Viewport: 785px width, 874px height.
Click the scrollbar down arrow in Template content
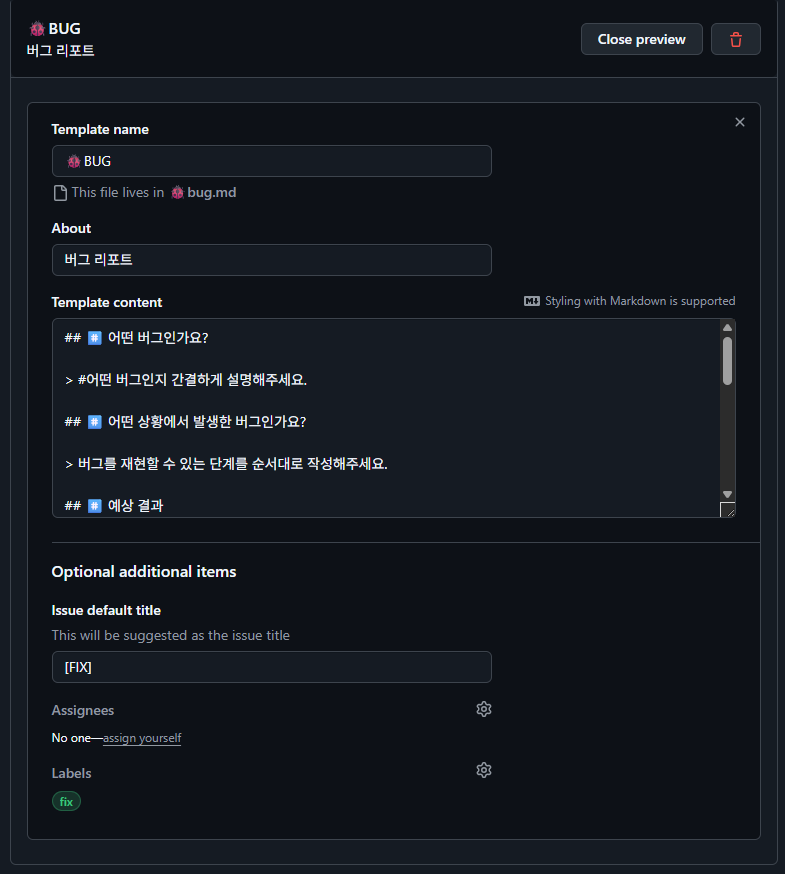coord(727,494)
